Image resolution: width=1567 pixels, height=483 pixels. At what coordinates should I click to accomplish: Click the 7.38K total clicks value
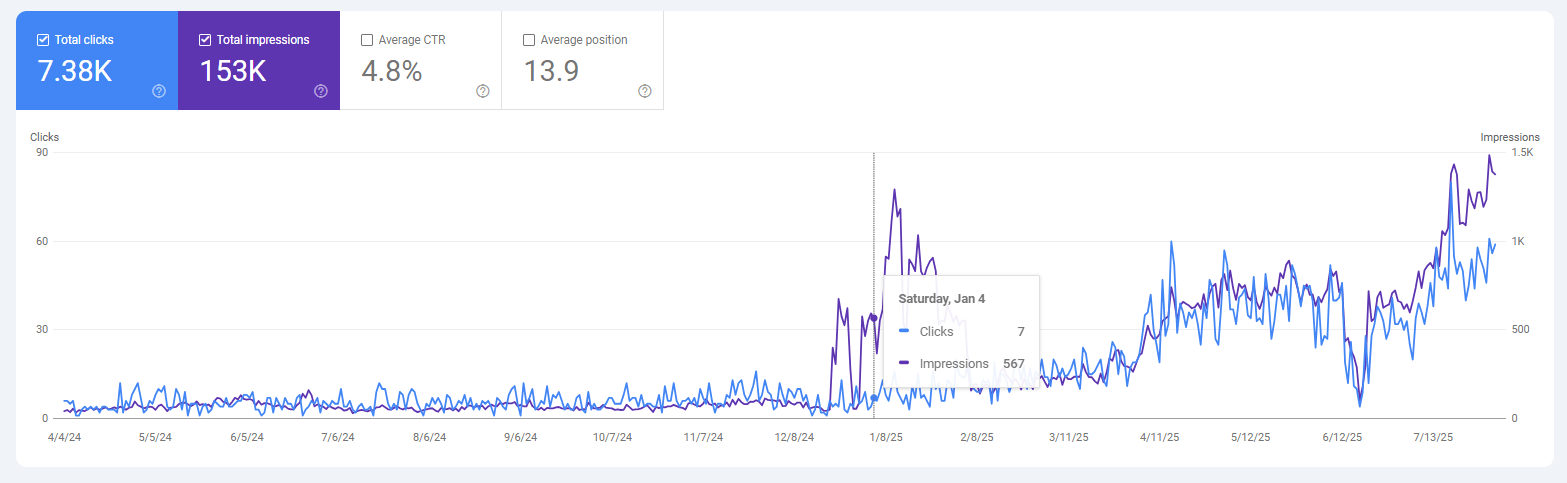[x=75, y=72]
